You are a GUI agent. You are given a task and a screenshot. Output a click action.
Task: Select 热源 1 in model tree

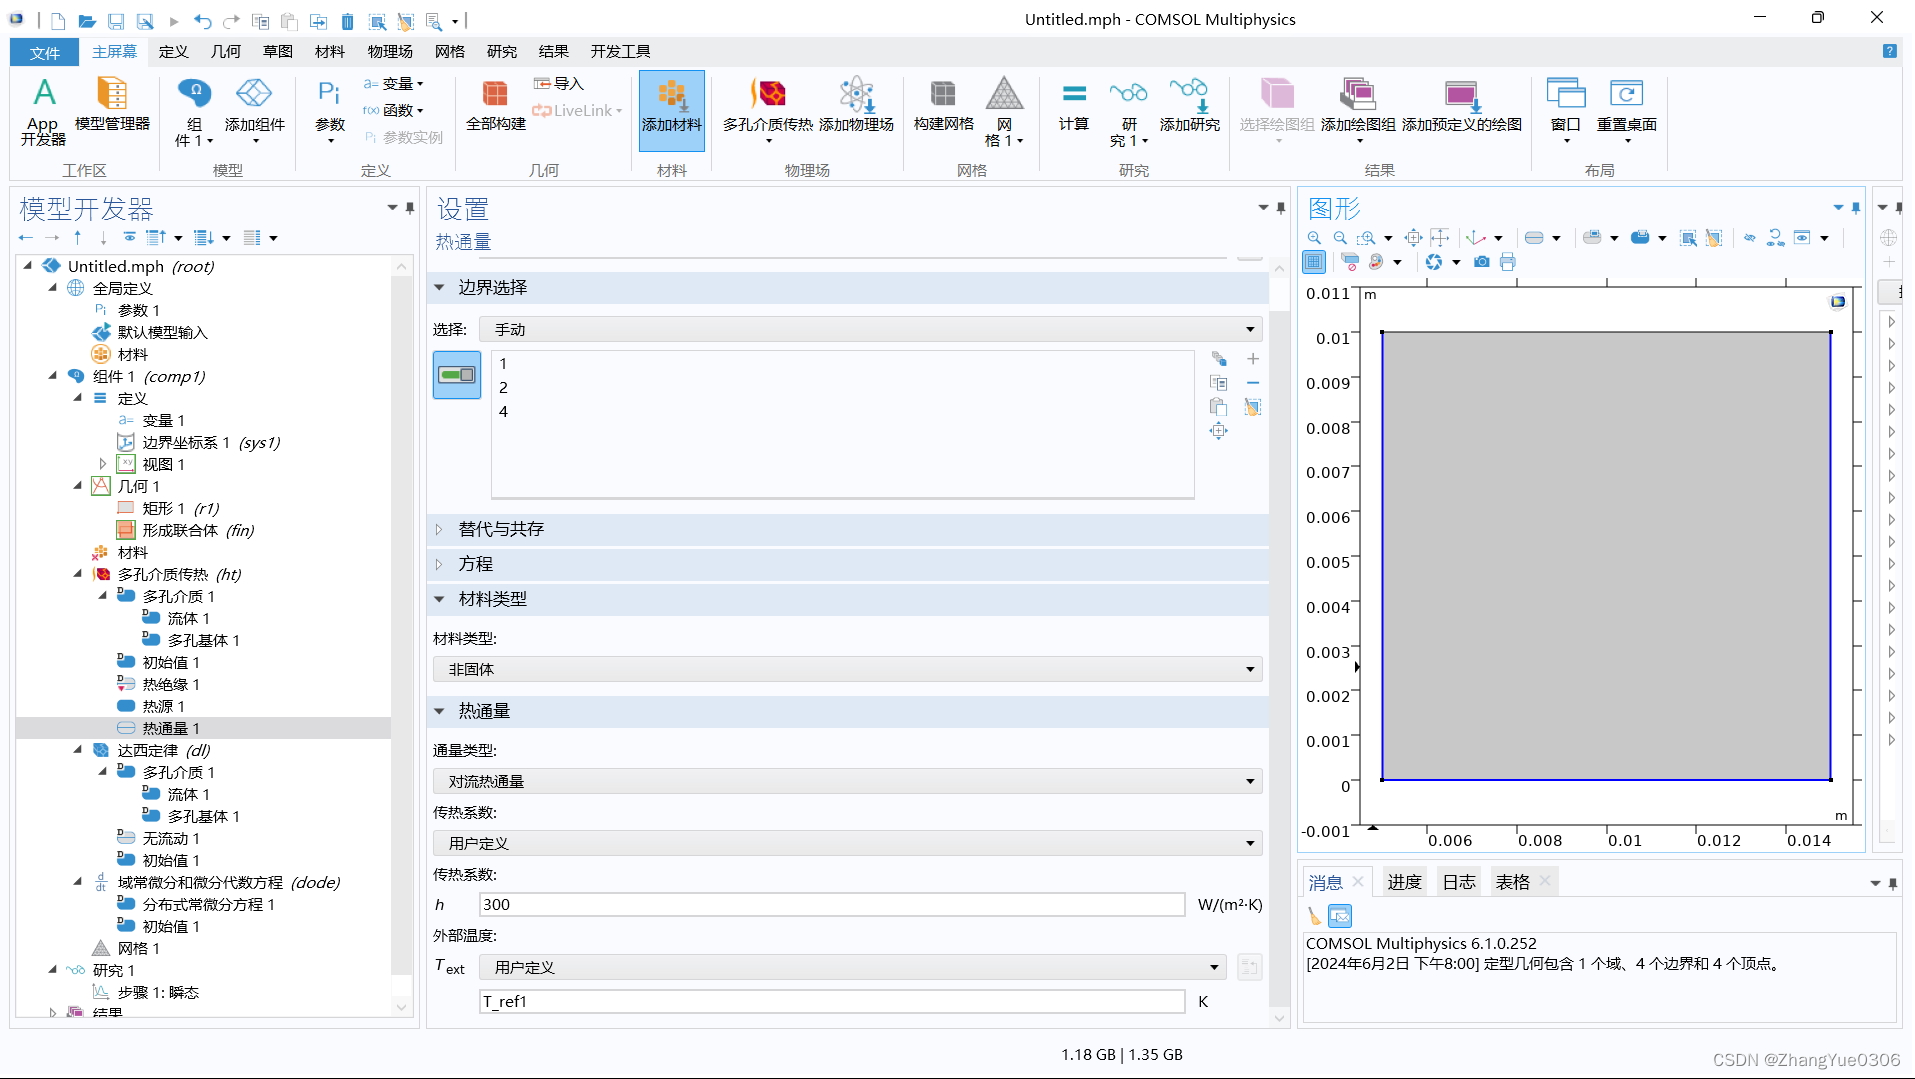163,706
